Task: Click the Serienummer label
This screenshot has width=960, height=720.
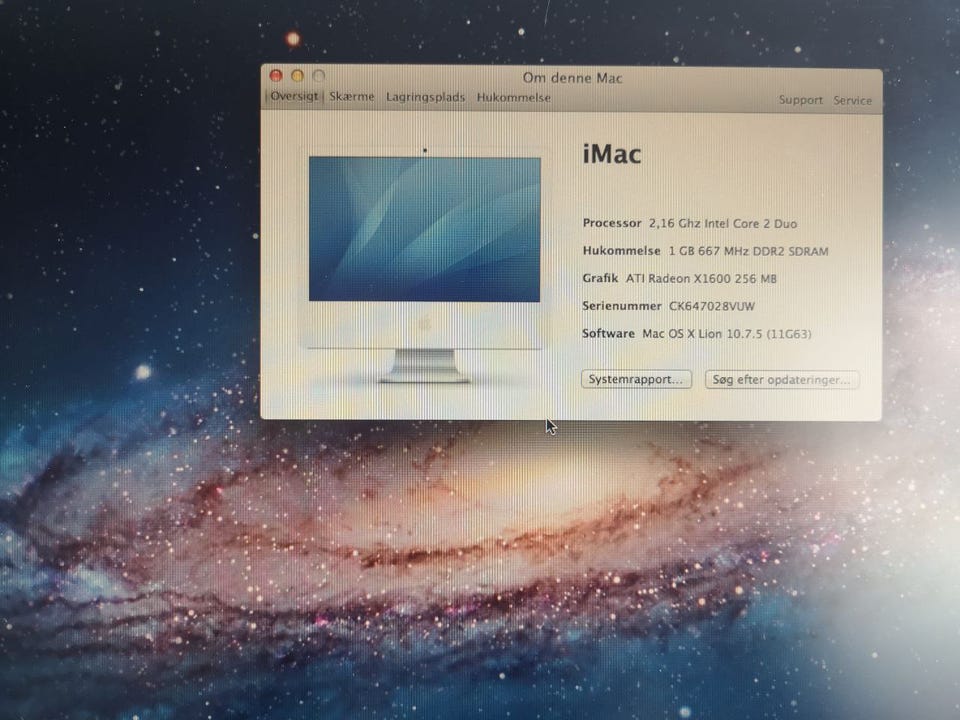Action: pyautogui.click(x=621, y=306)
